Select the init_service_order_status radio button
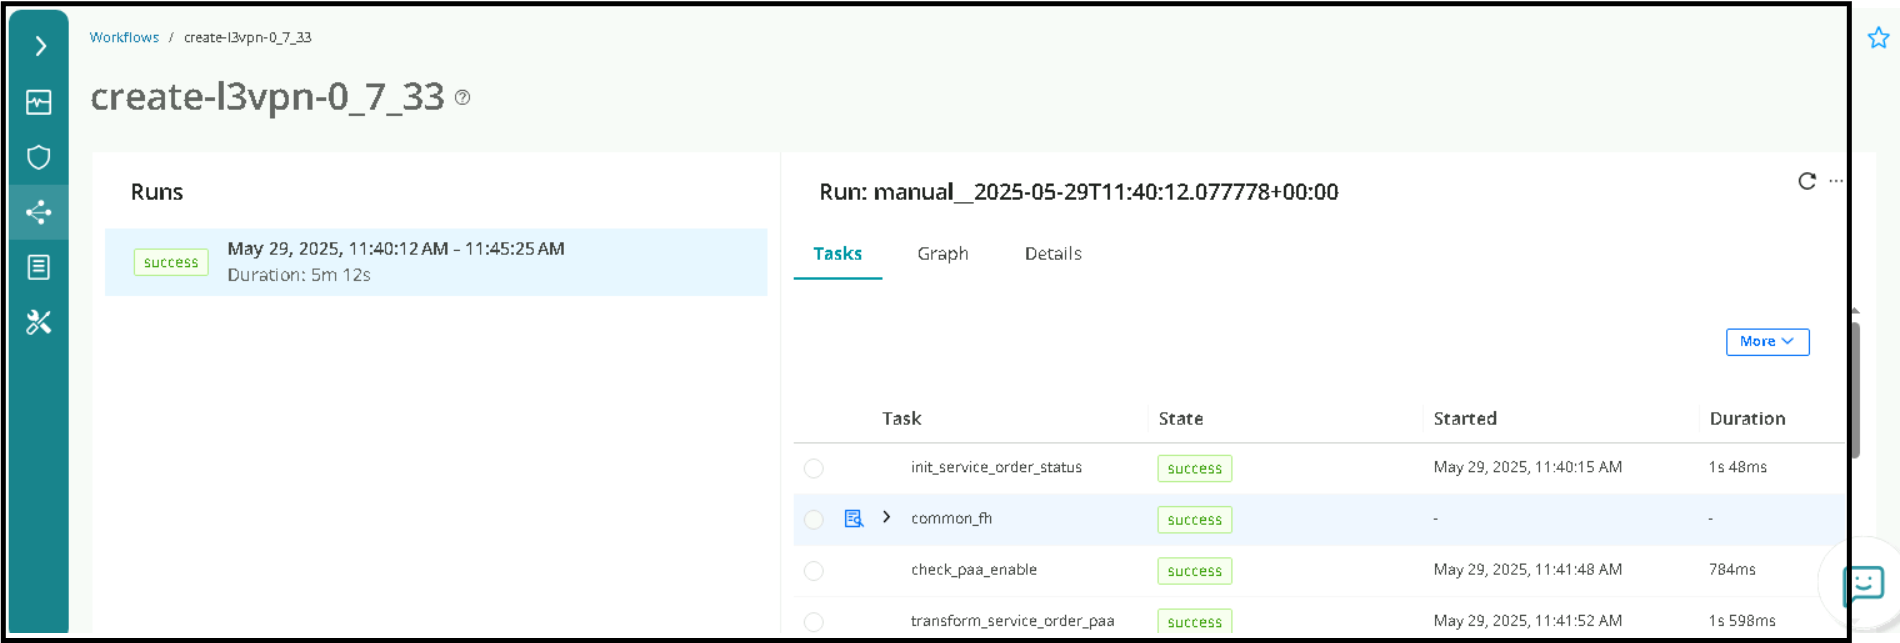 814,468
